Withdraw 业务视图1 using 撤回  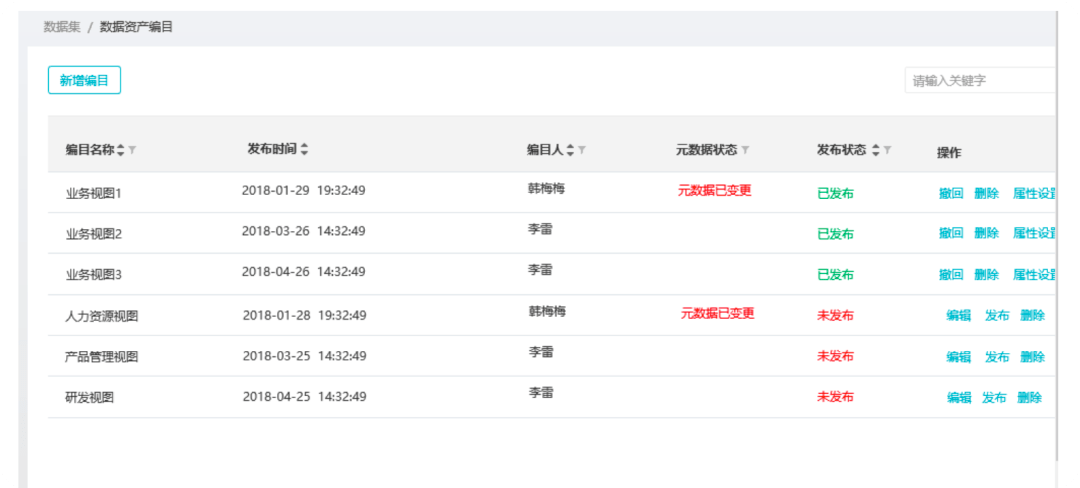(951, 193)
